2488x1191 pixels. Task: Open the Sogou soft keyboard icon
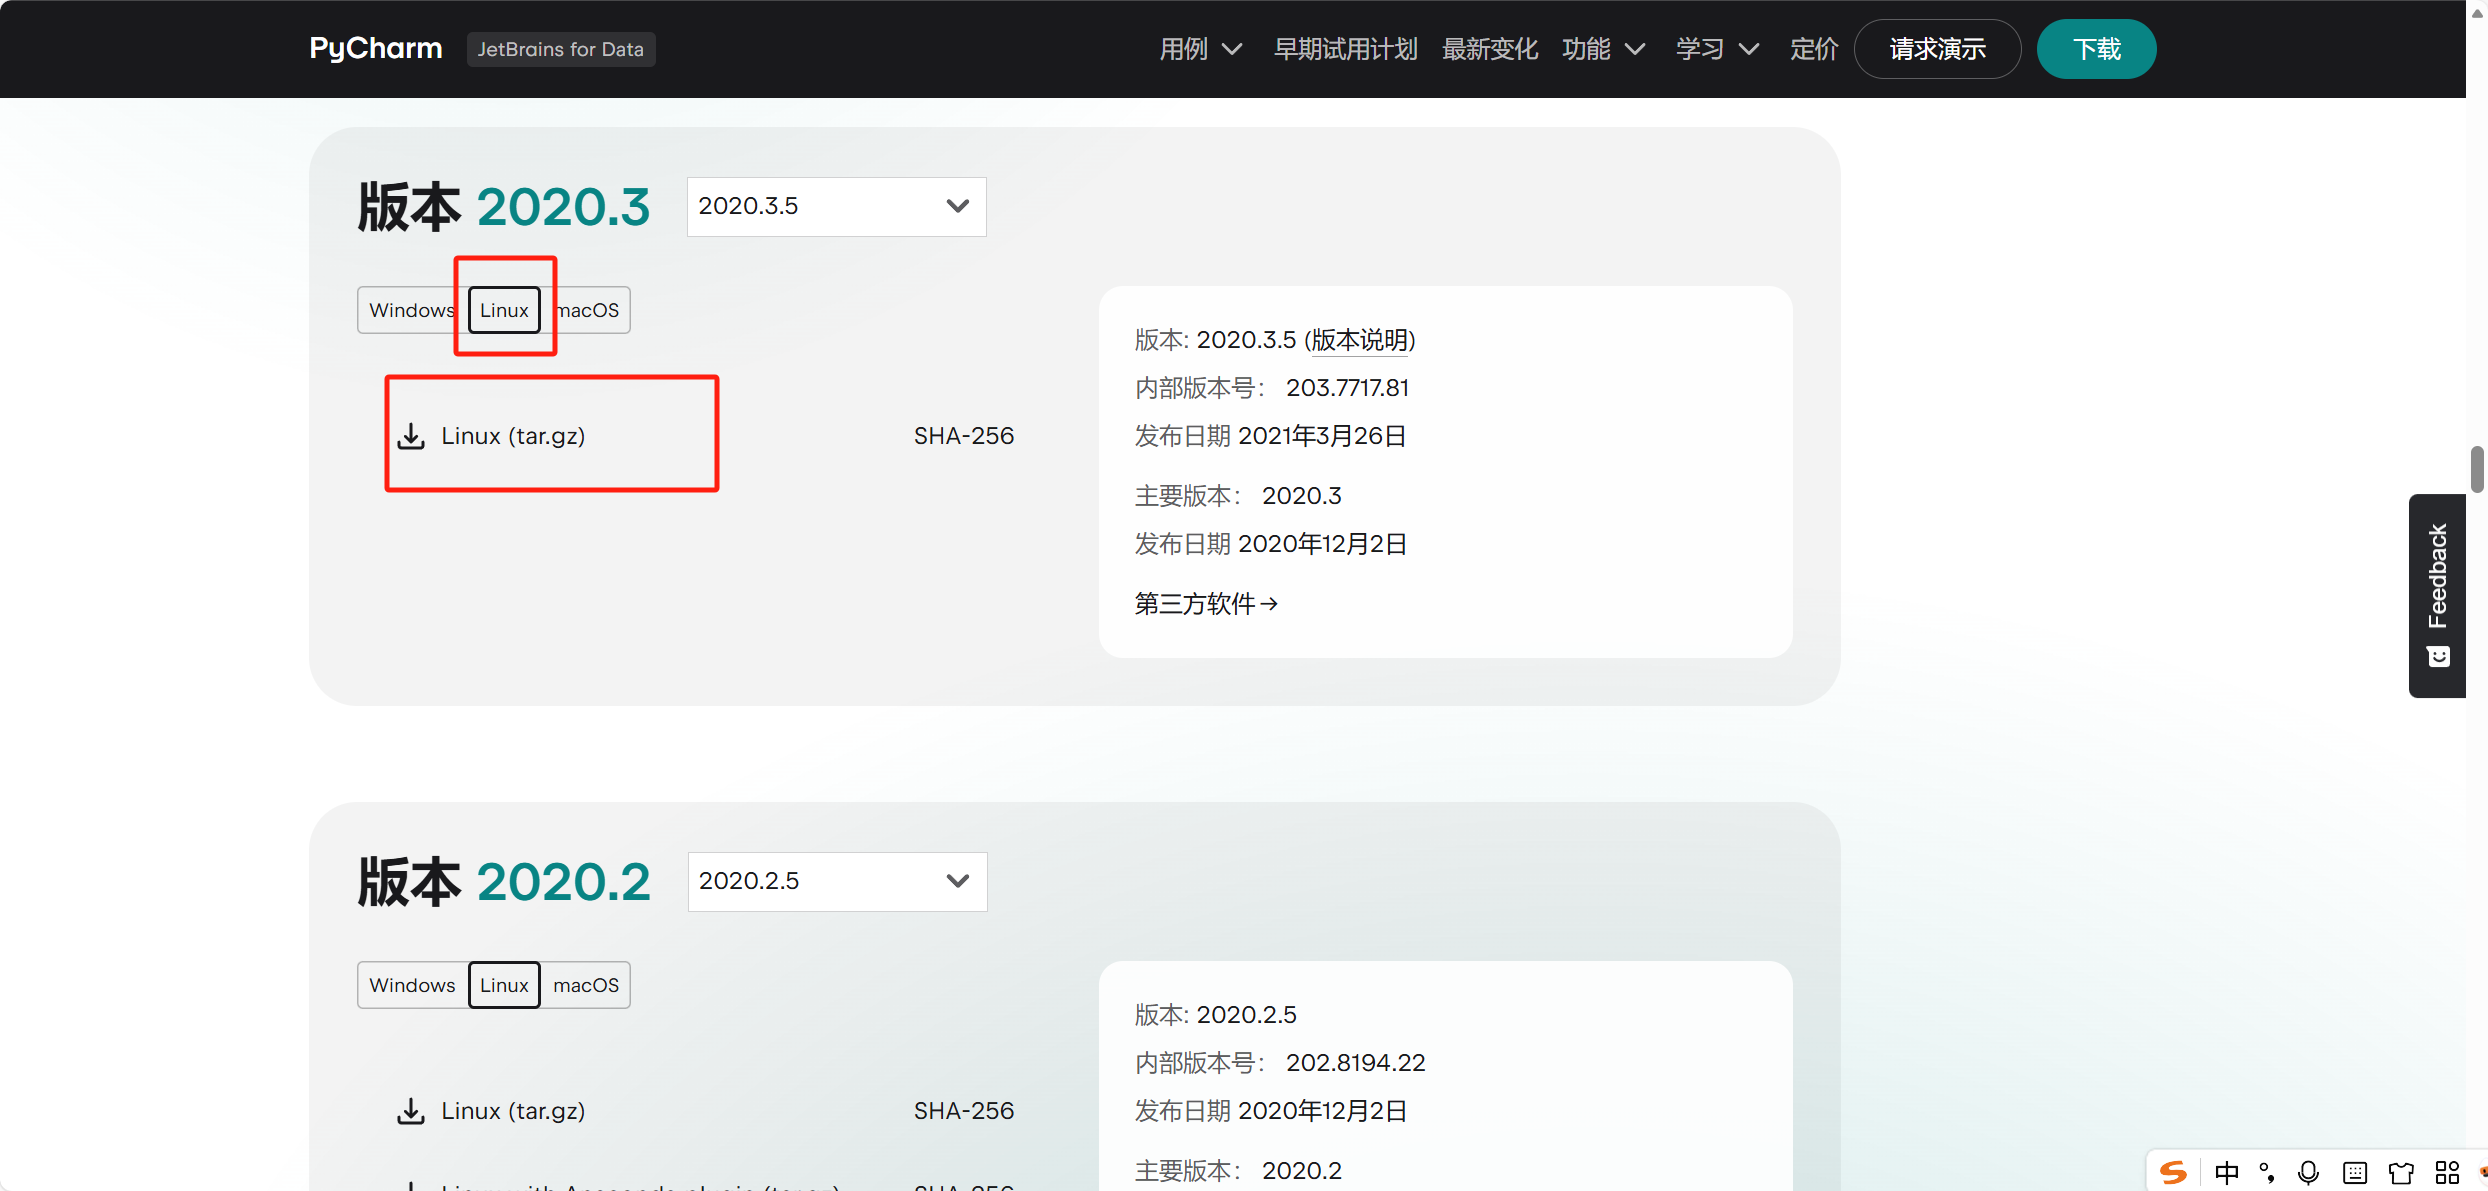point(2355,1172)
